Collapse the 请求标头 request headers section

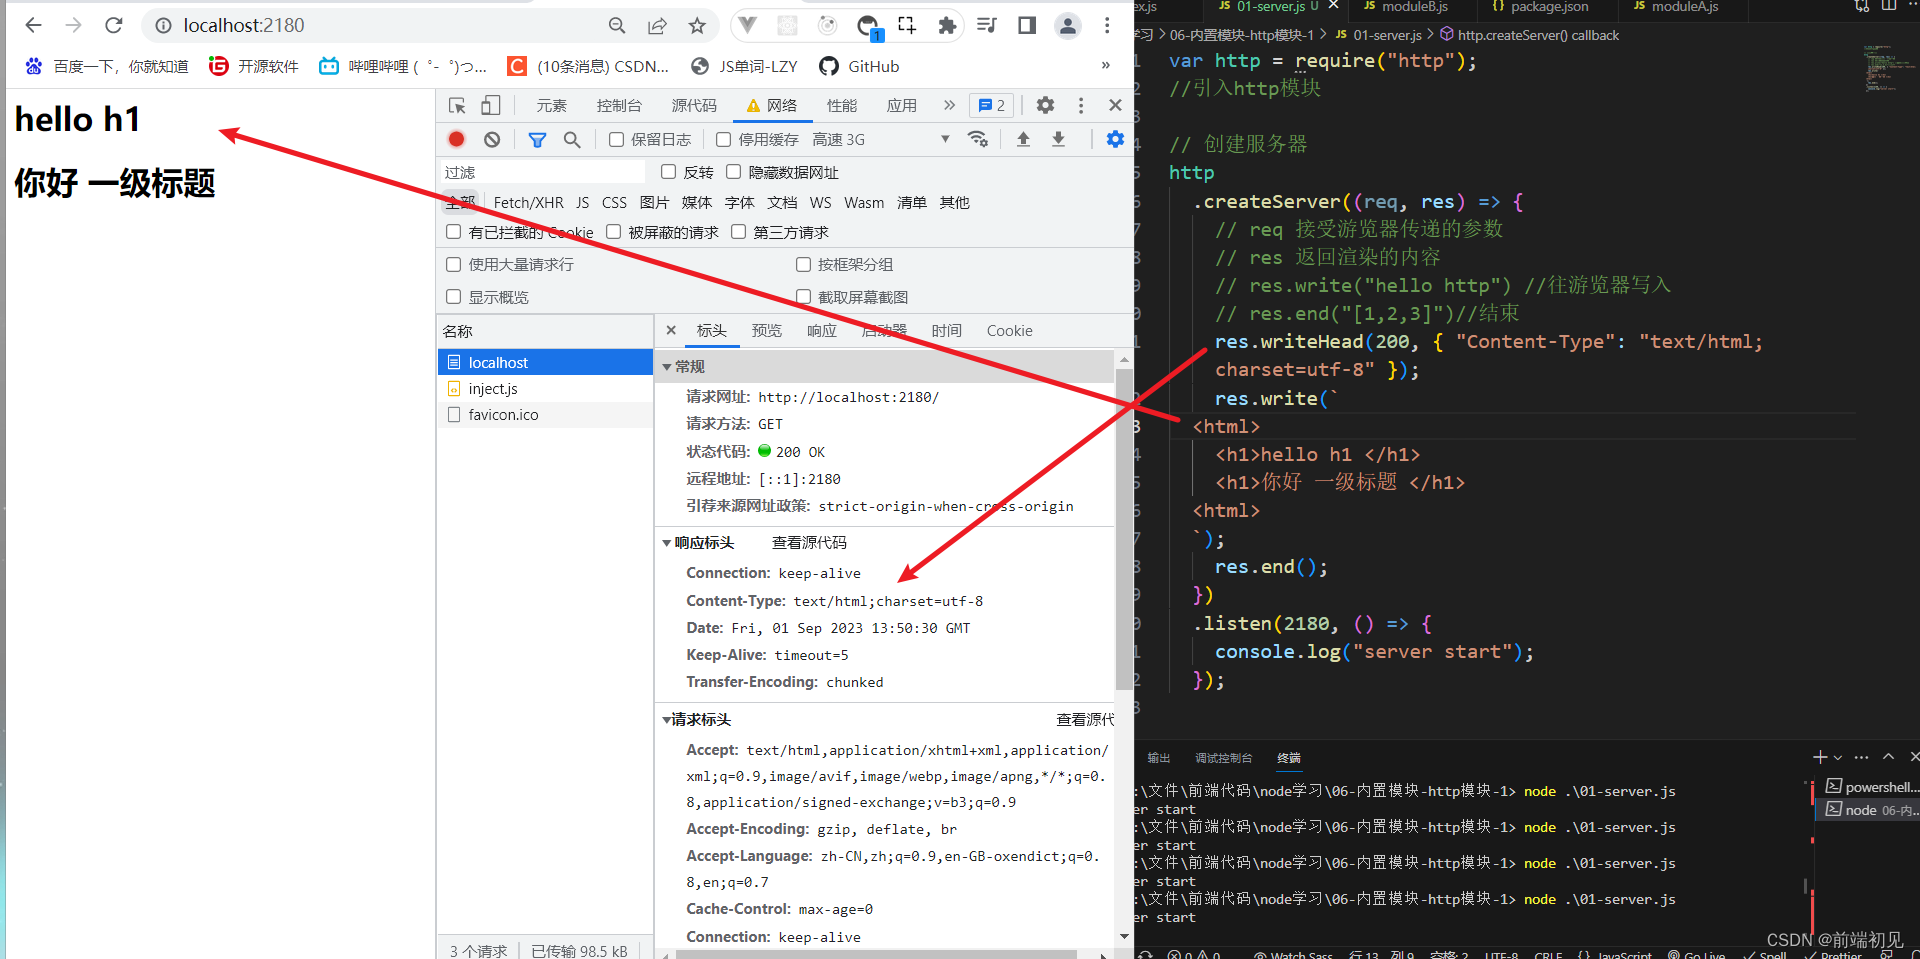[667, 720]
